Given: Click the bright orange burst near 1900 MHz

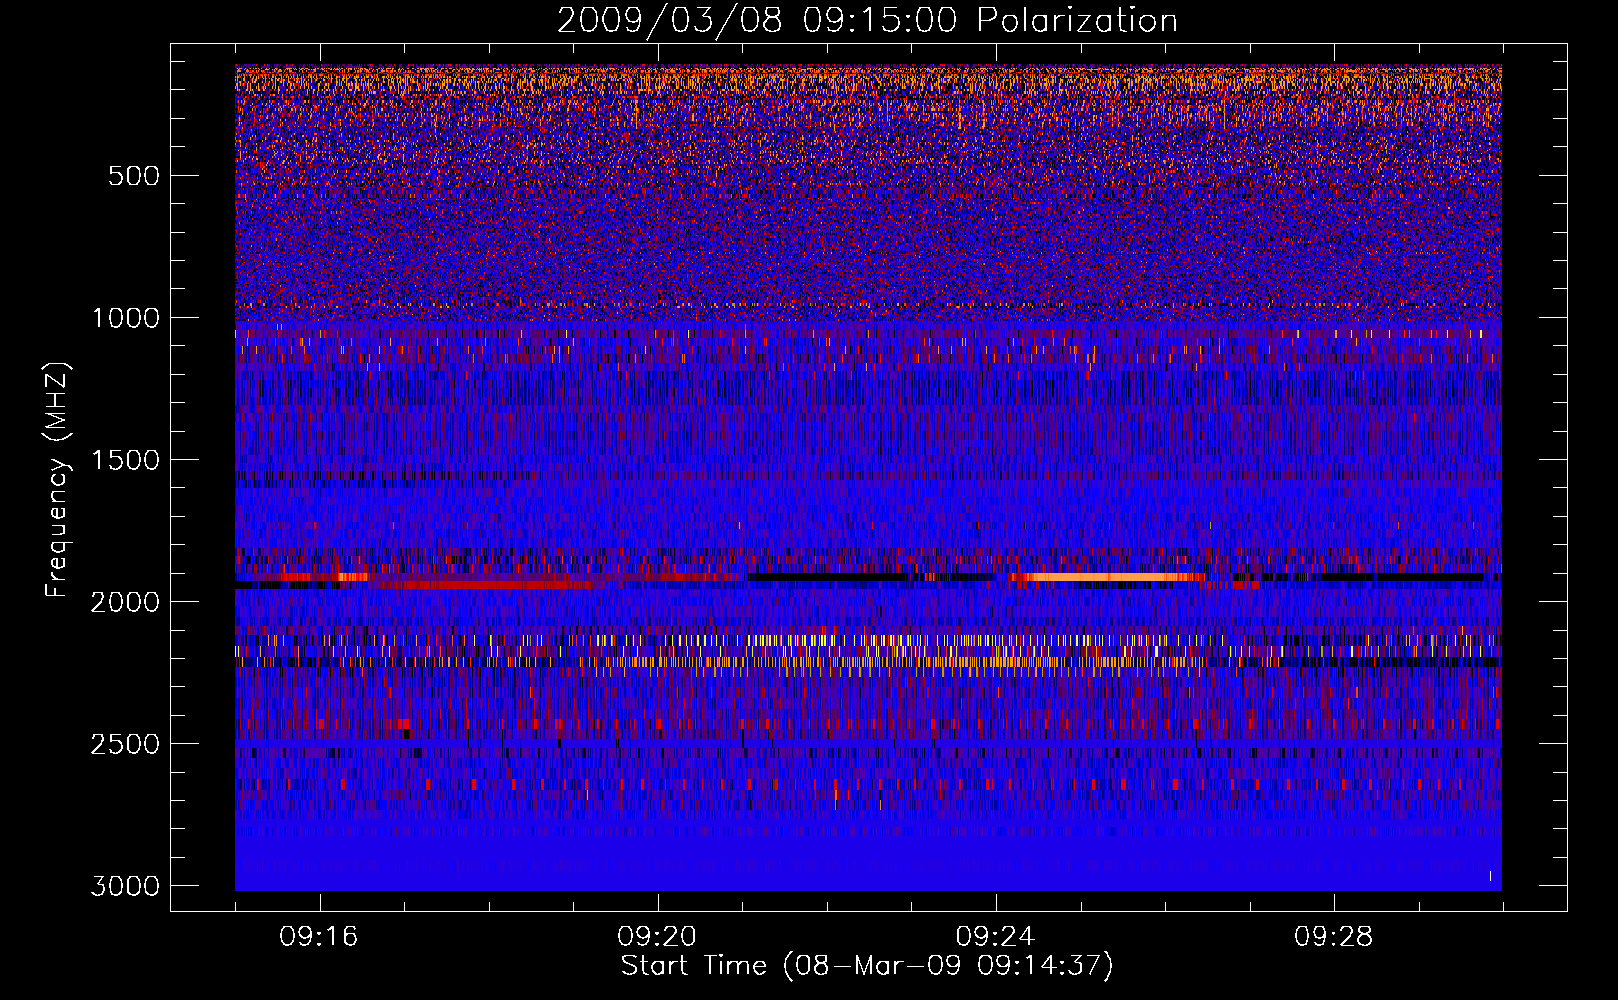Looking at the screenshot, I should point(1107,577).
